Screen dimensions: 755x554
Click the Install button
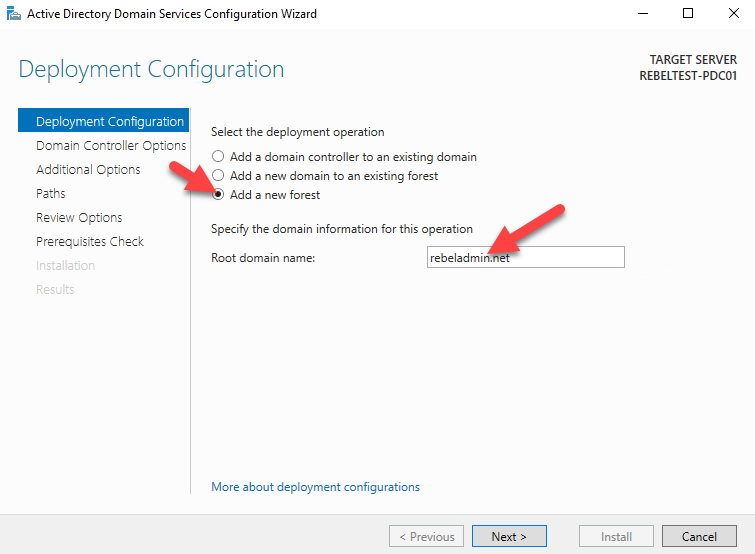616,537
